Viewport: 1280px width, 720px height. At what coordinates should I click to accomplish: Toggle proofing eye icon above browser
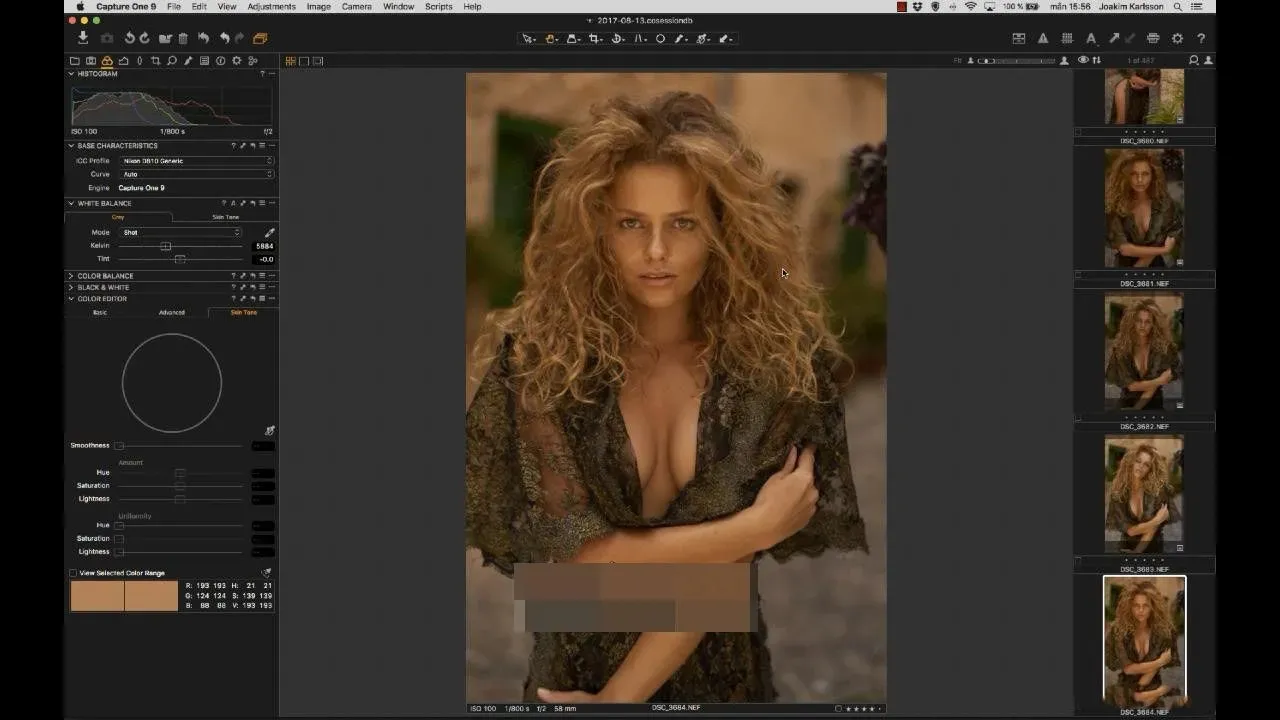(1083, 61)
